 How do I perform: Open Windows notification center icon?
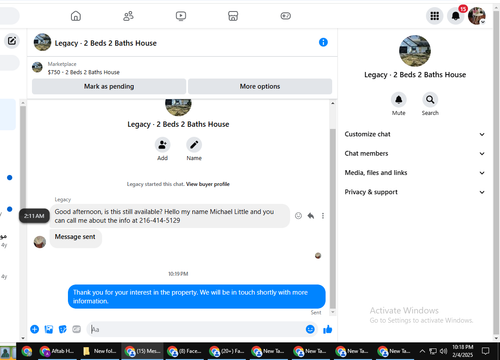pos(486,351)
